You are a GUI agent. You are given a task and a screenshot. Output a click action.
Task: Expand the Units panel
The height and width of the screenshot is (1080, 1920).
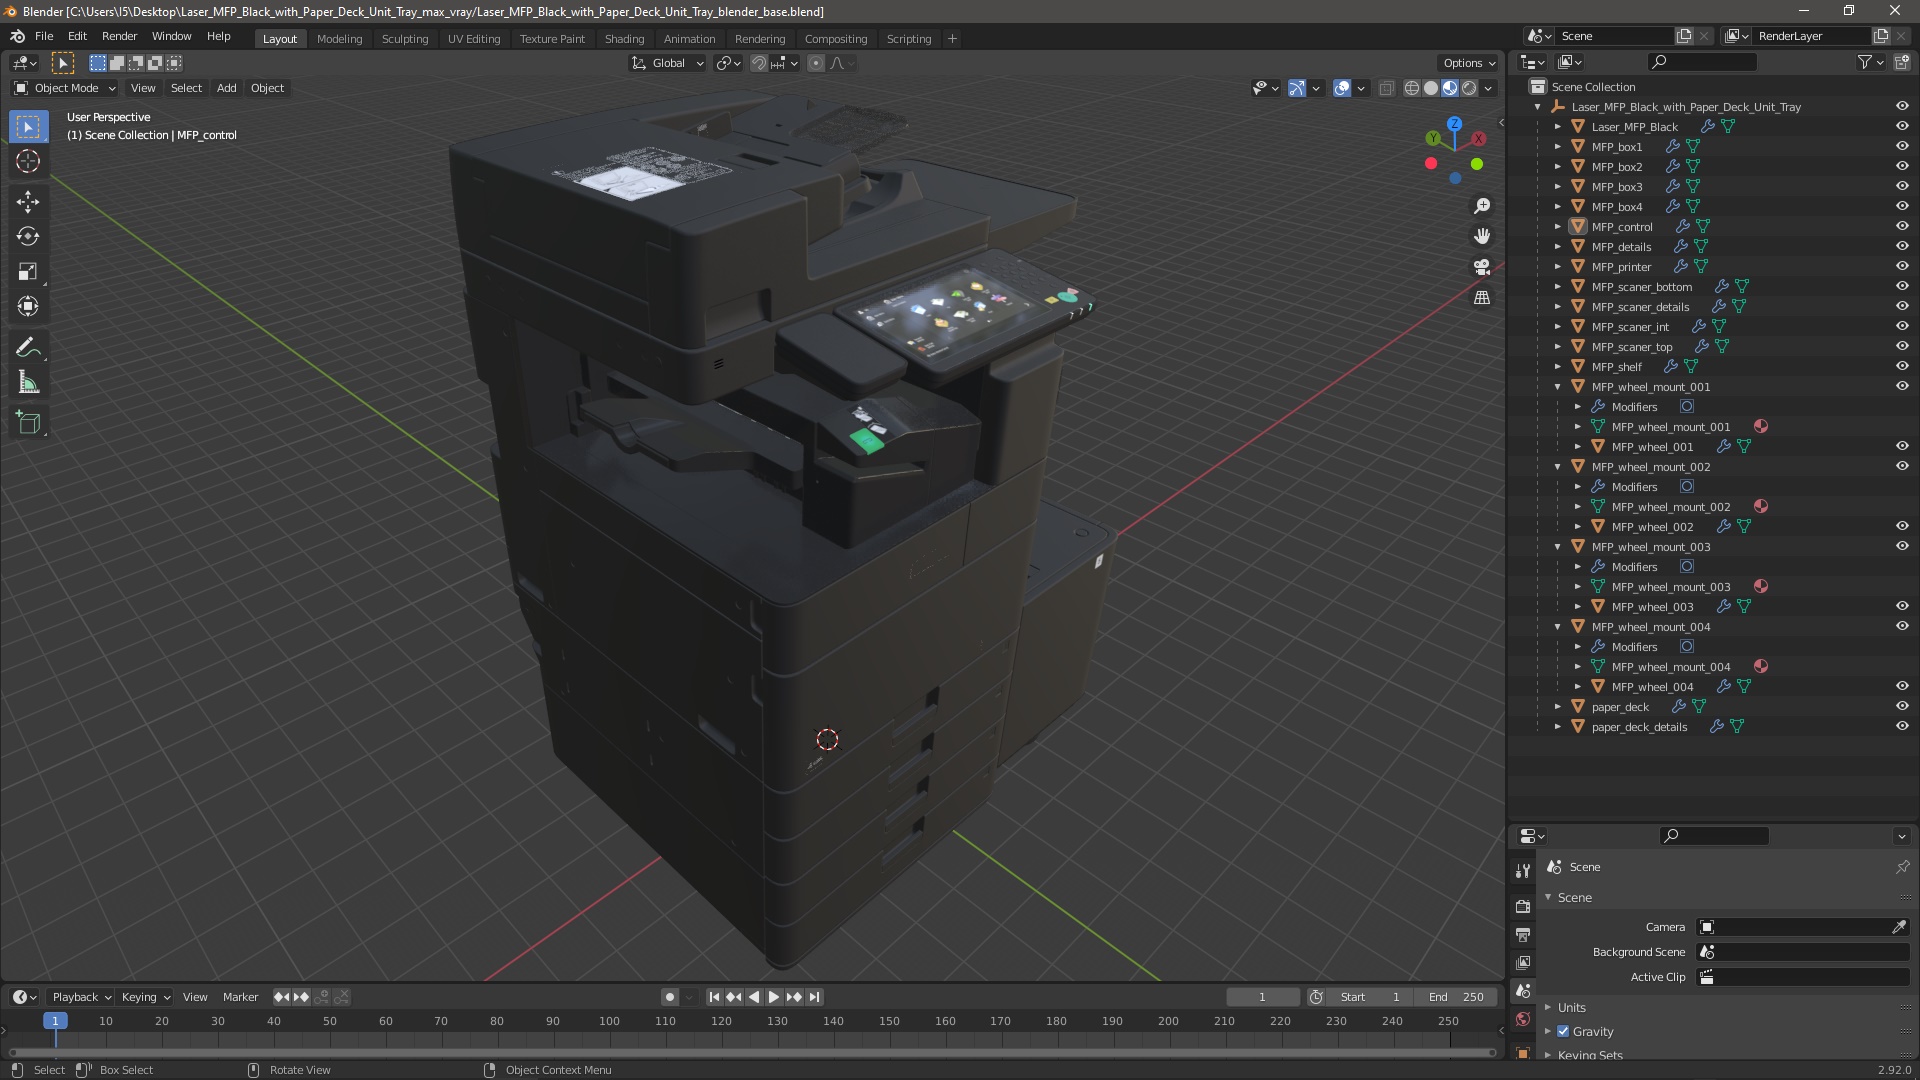(1571, 1007)
